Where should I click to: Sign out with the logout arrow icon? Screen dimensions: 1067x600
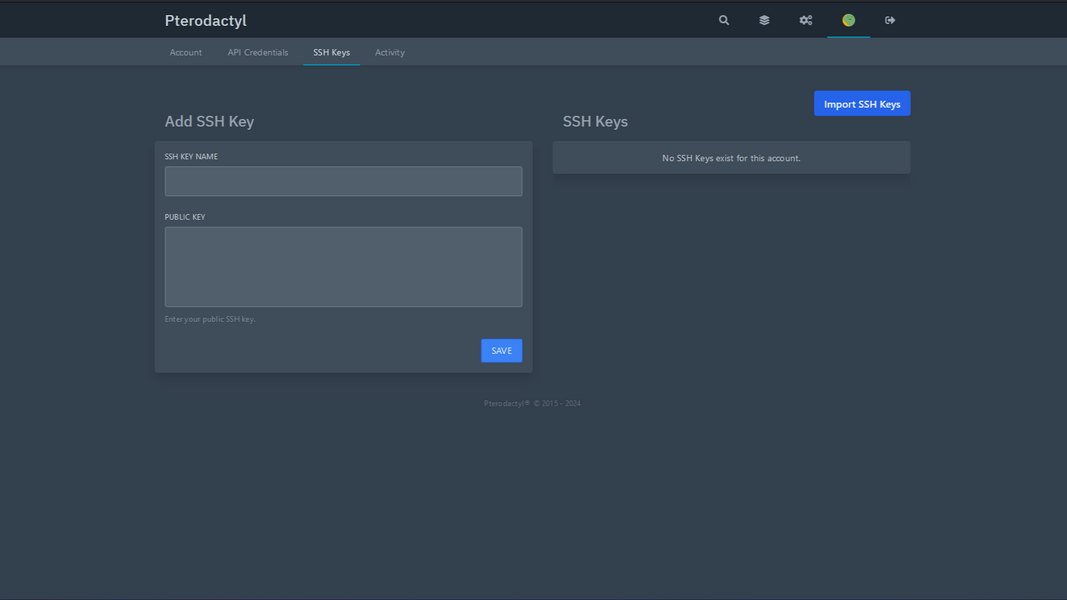pyautogui.click(x=889, y=20)
